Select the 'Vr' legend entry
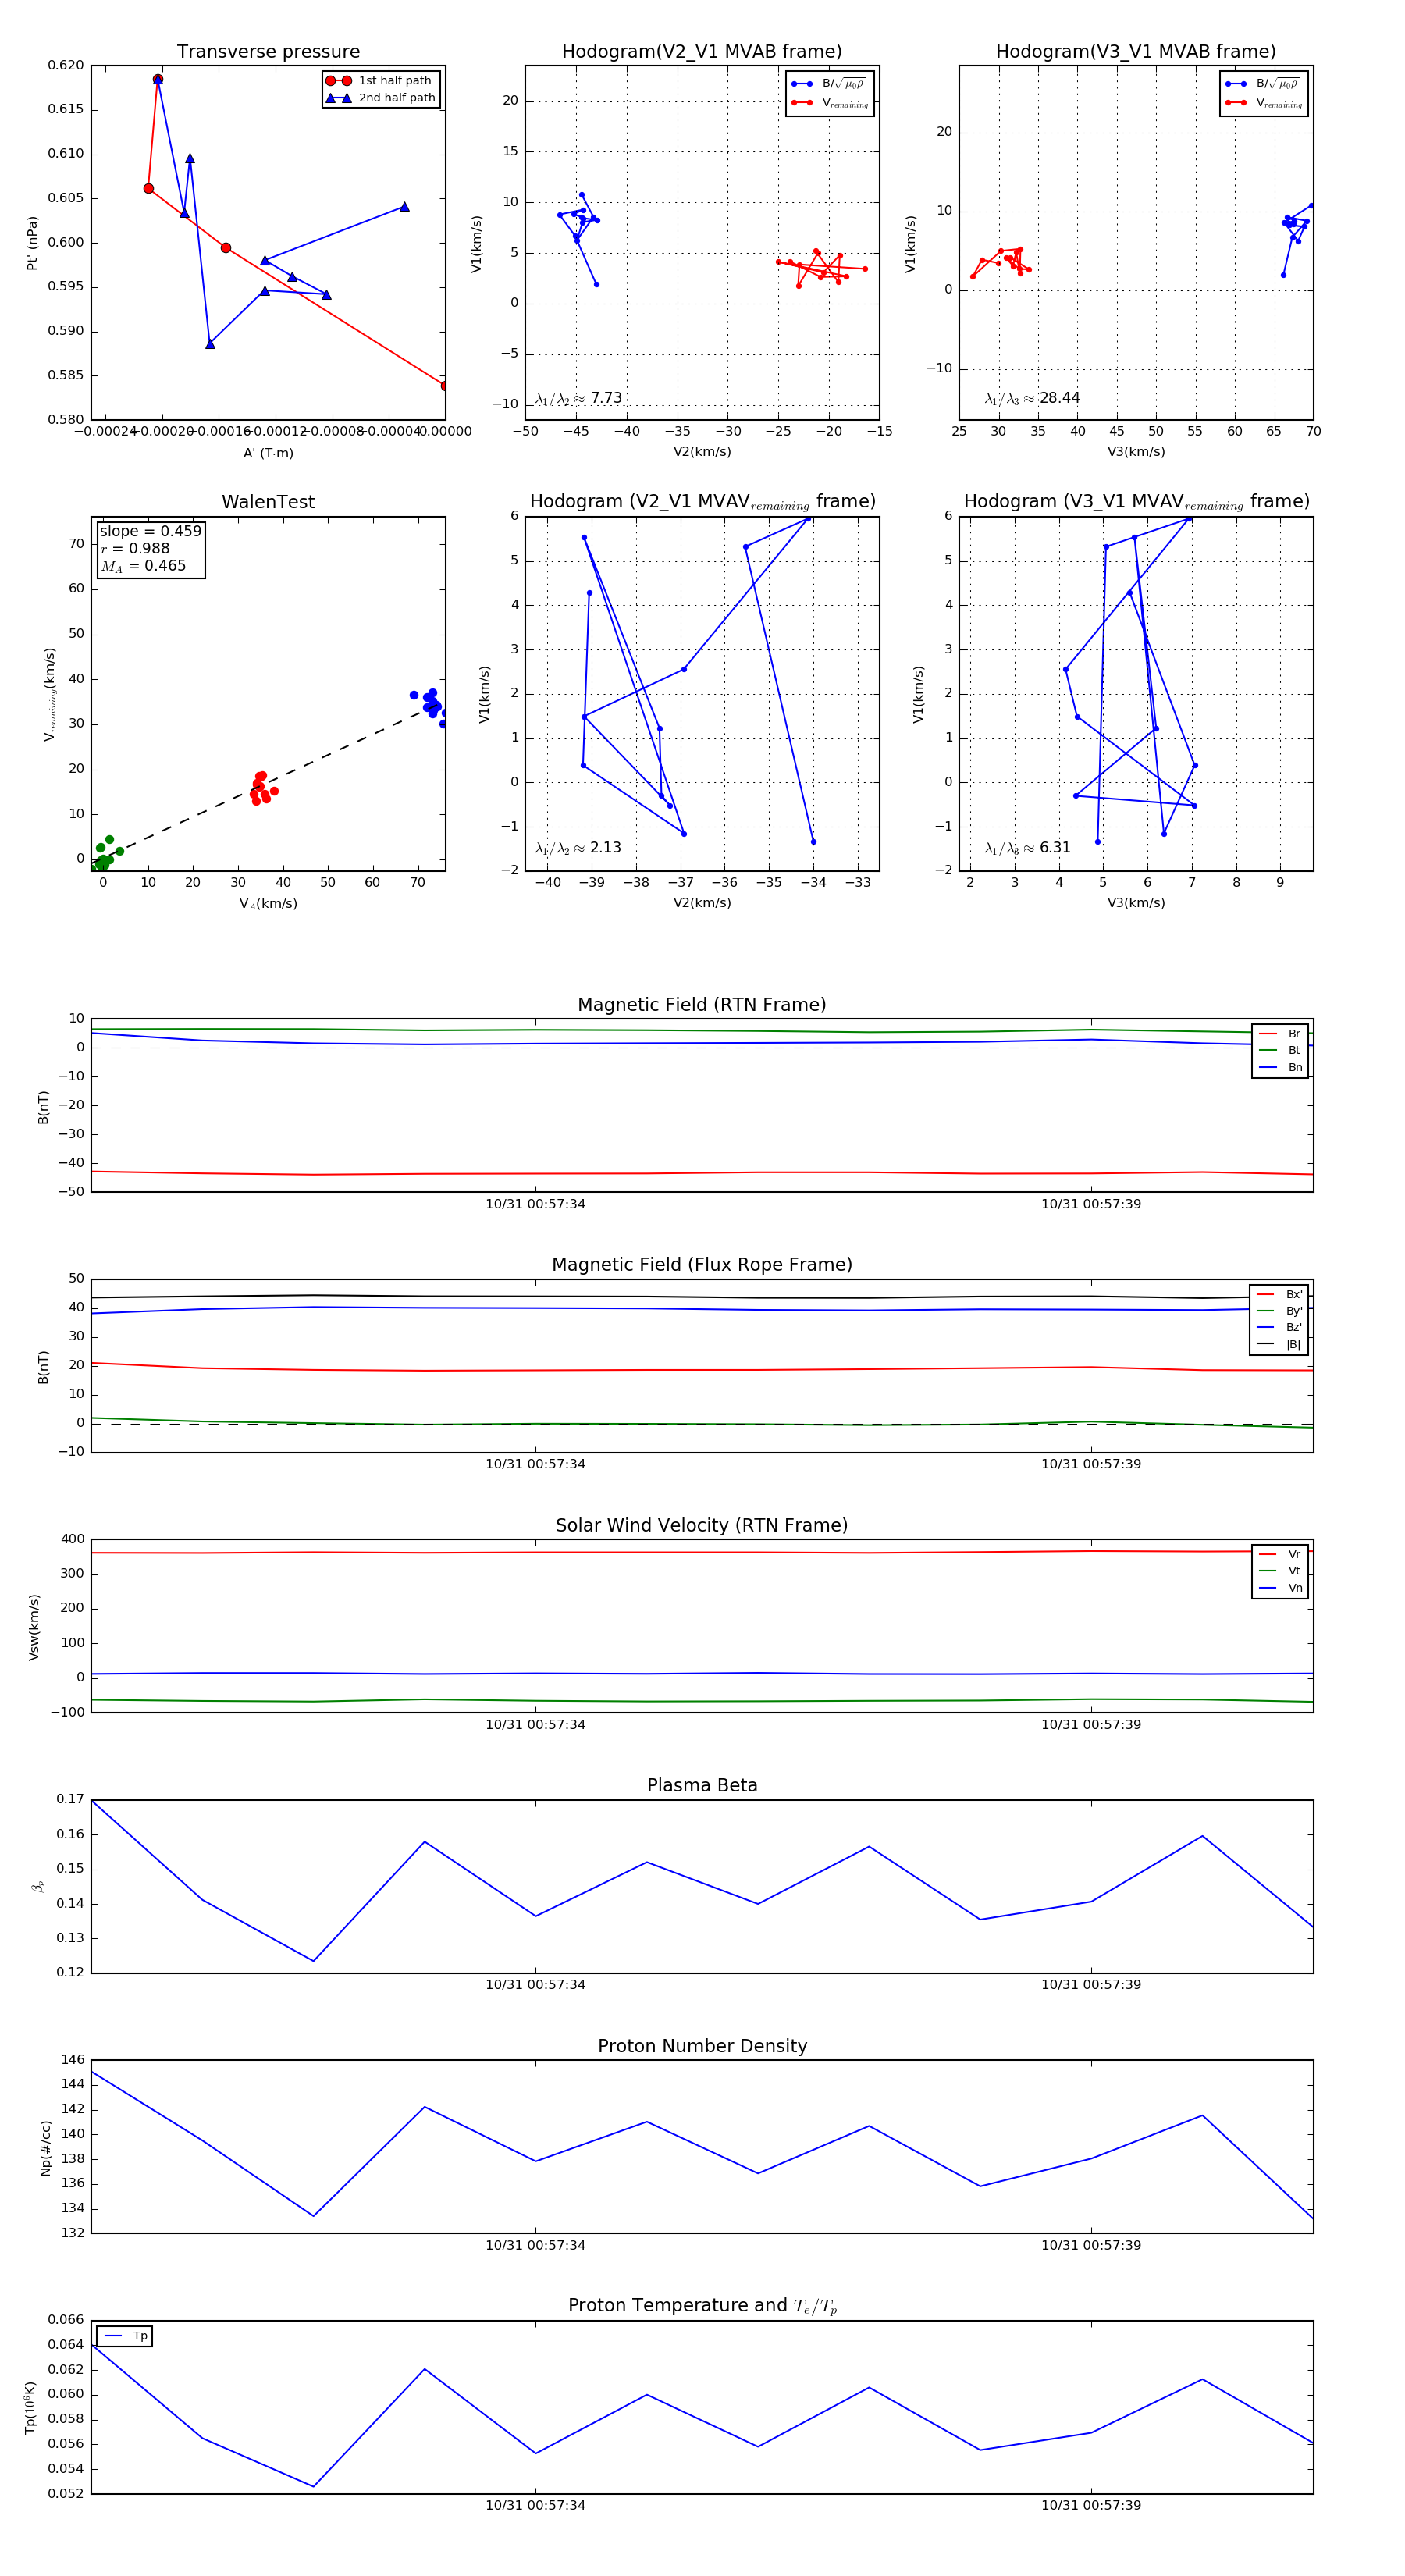Viewport: 1405px width, 2576px height. 1280,1554
